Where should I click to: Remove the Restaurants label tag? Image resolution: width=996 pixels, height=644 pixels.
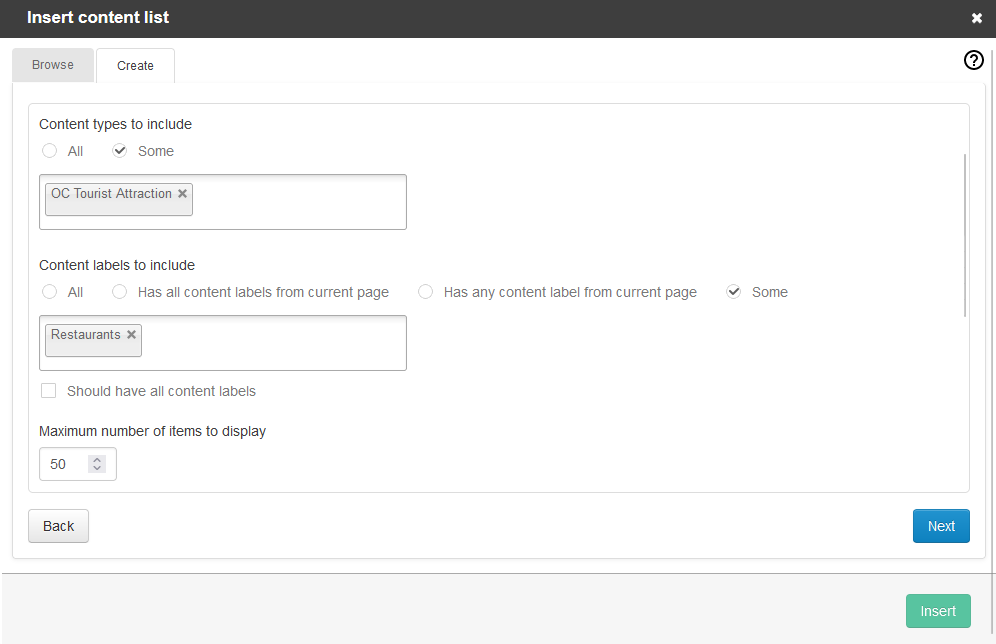131,335
